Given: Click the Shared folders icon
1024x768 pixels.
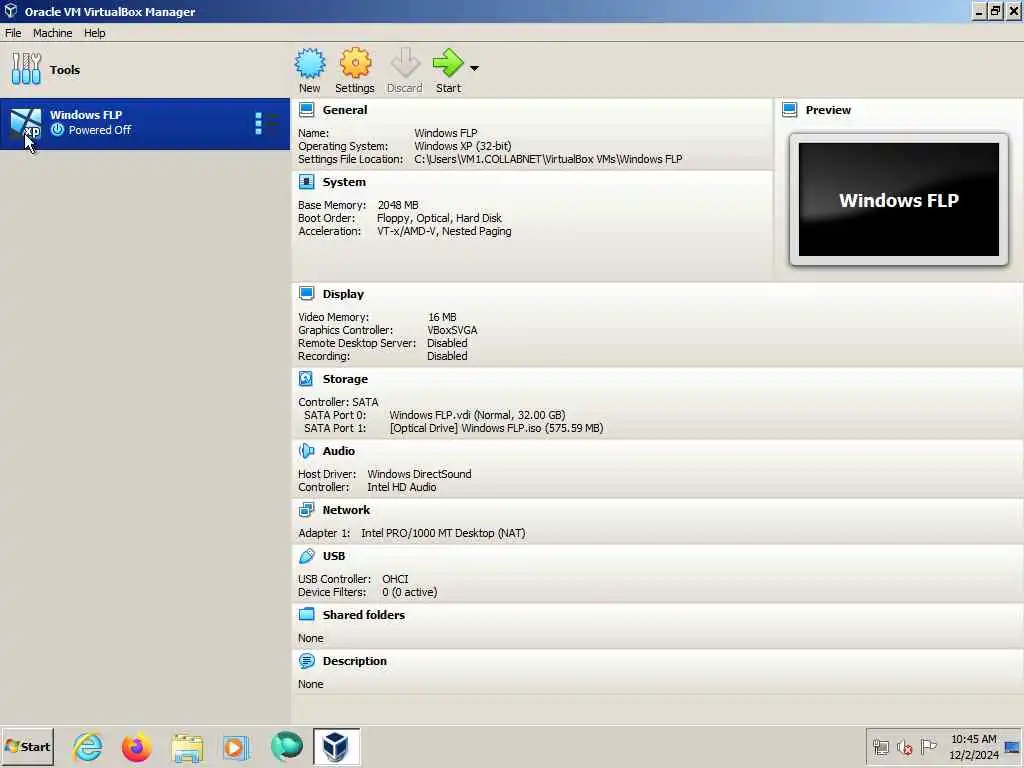Looking at the screenshot, I should coord(306,615).
